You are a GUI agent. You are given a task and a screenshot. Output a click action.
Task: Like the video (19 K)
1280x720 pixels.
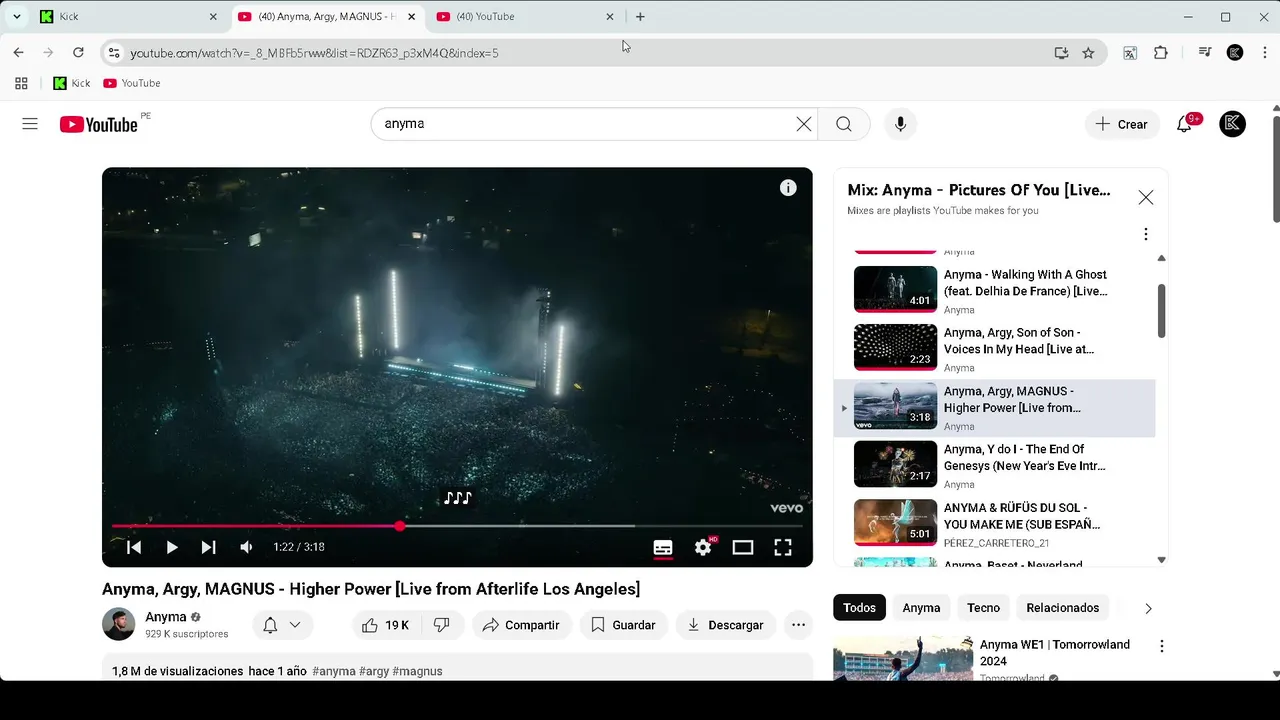pos(386,625)
